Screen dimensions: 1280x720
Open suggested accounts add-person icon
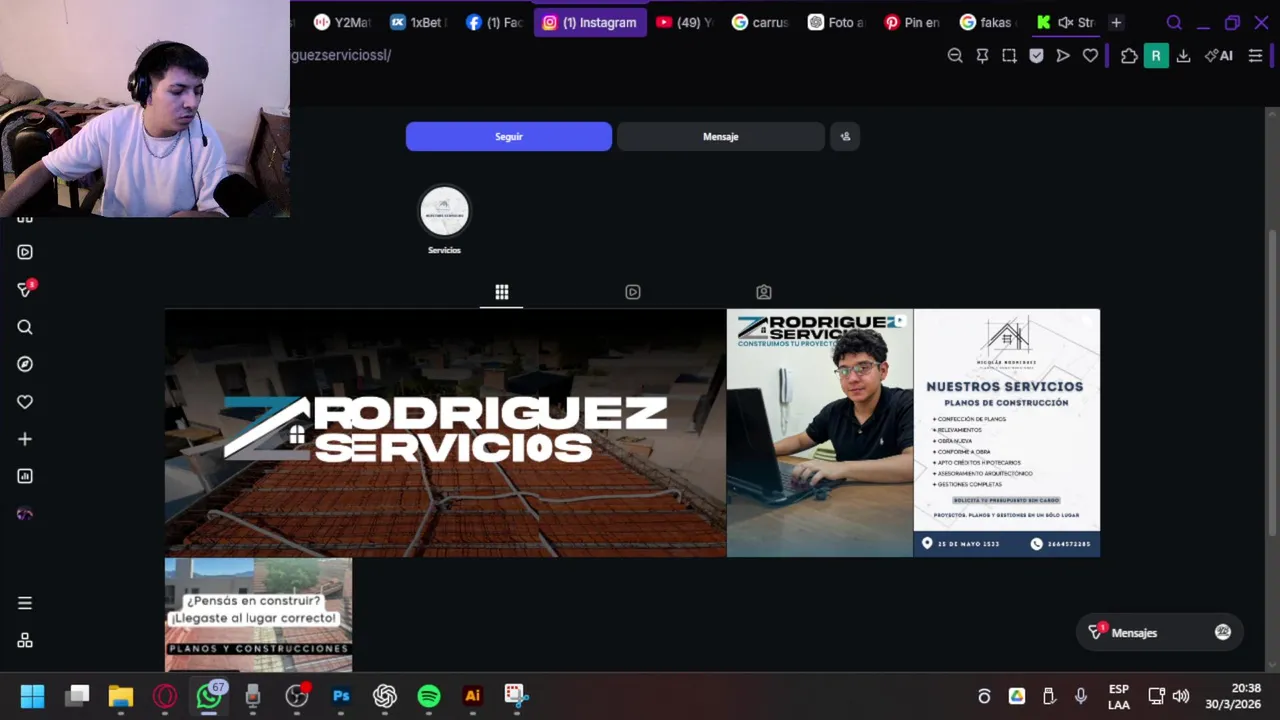[x=845, y=136]
